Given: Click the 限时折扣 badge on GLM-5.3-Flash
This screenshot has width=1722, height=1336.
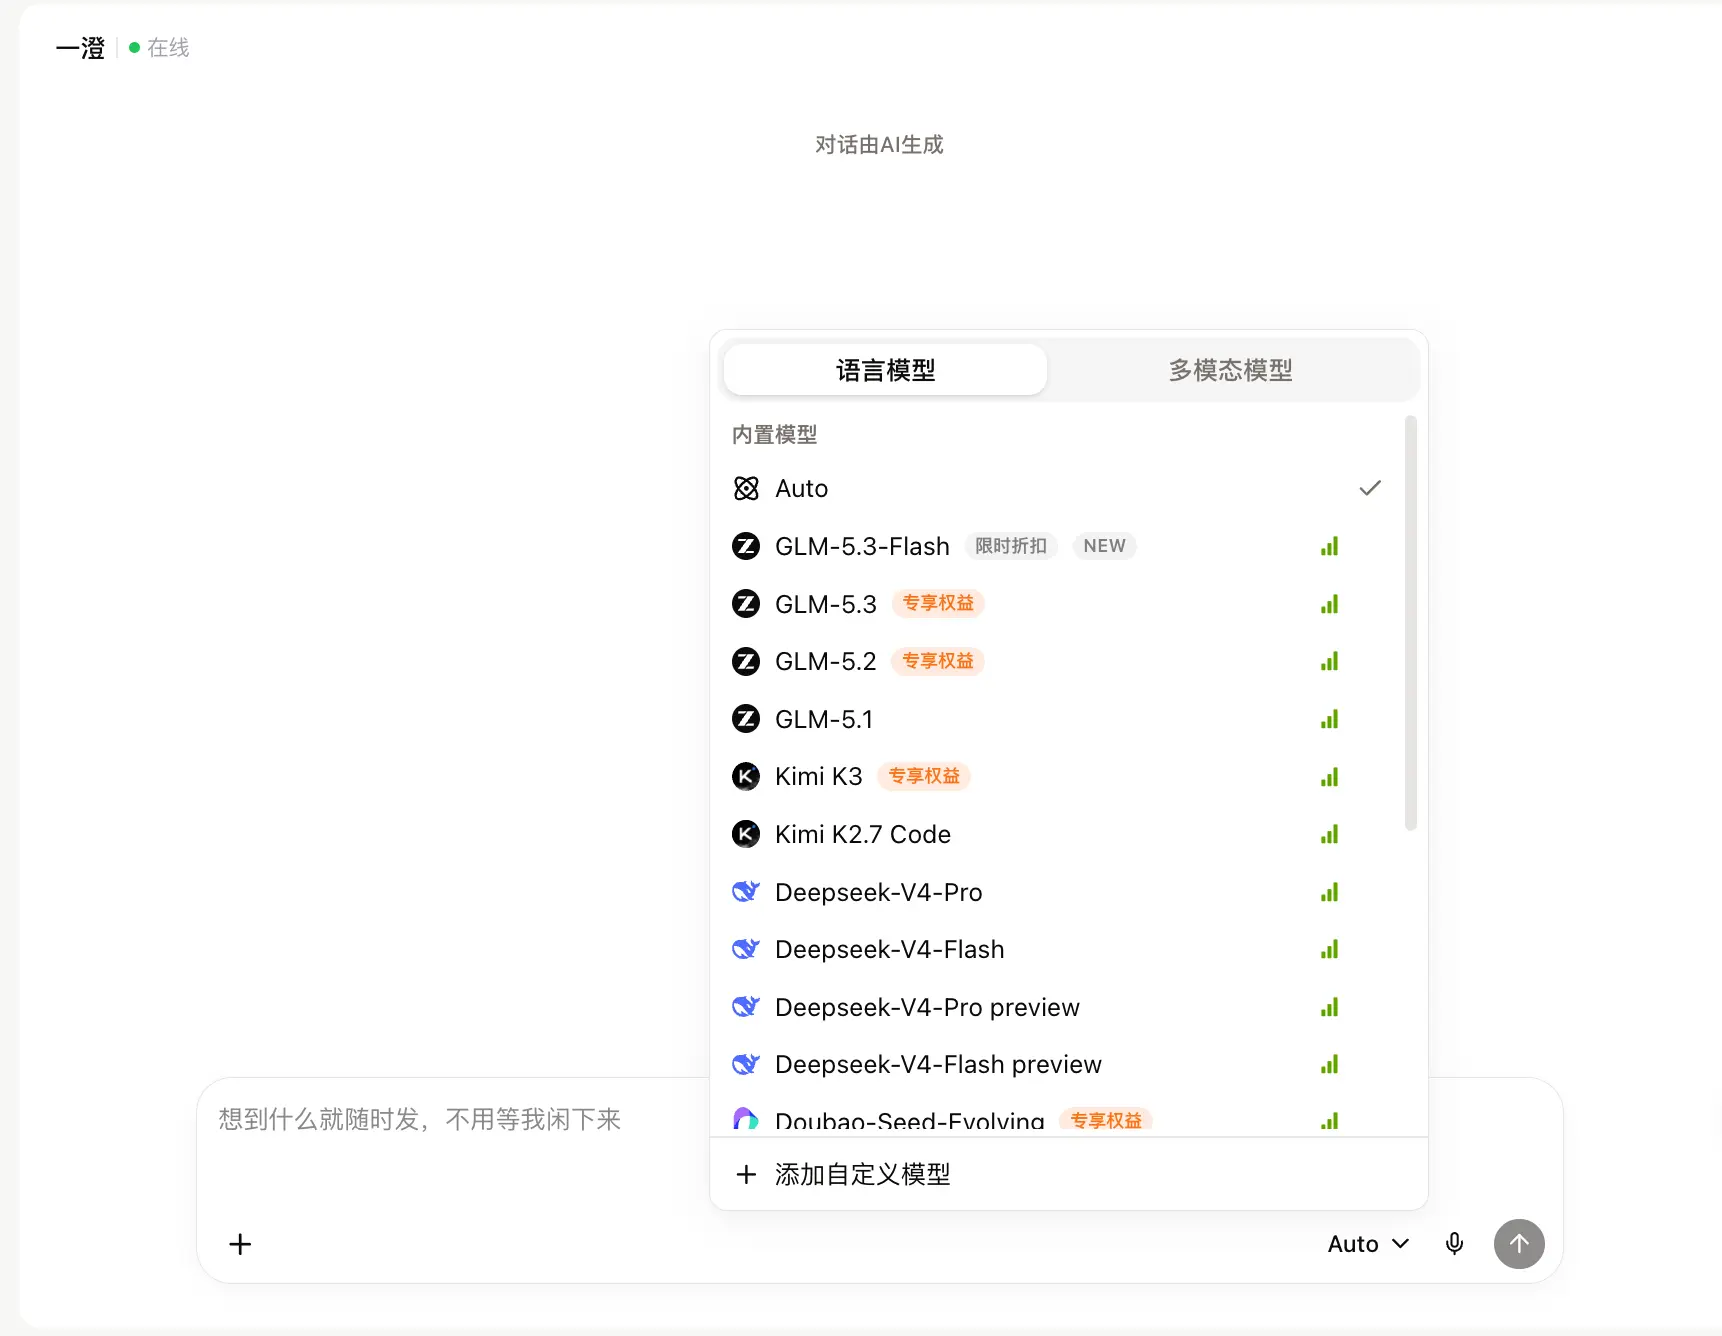Looking at the screenshot, I should click(1011, 546).
